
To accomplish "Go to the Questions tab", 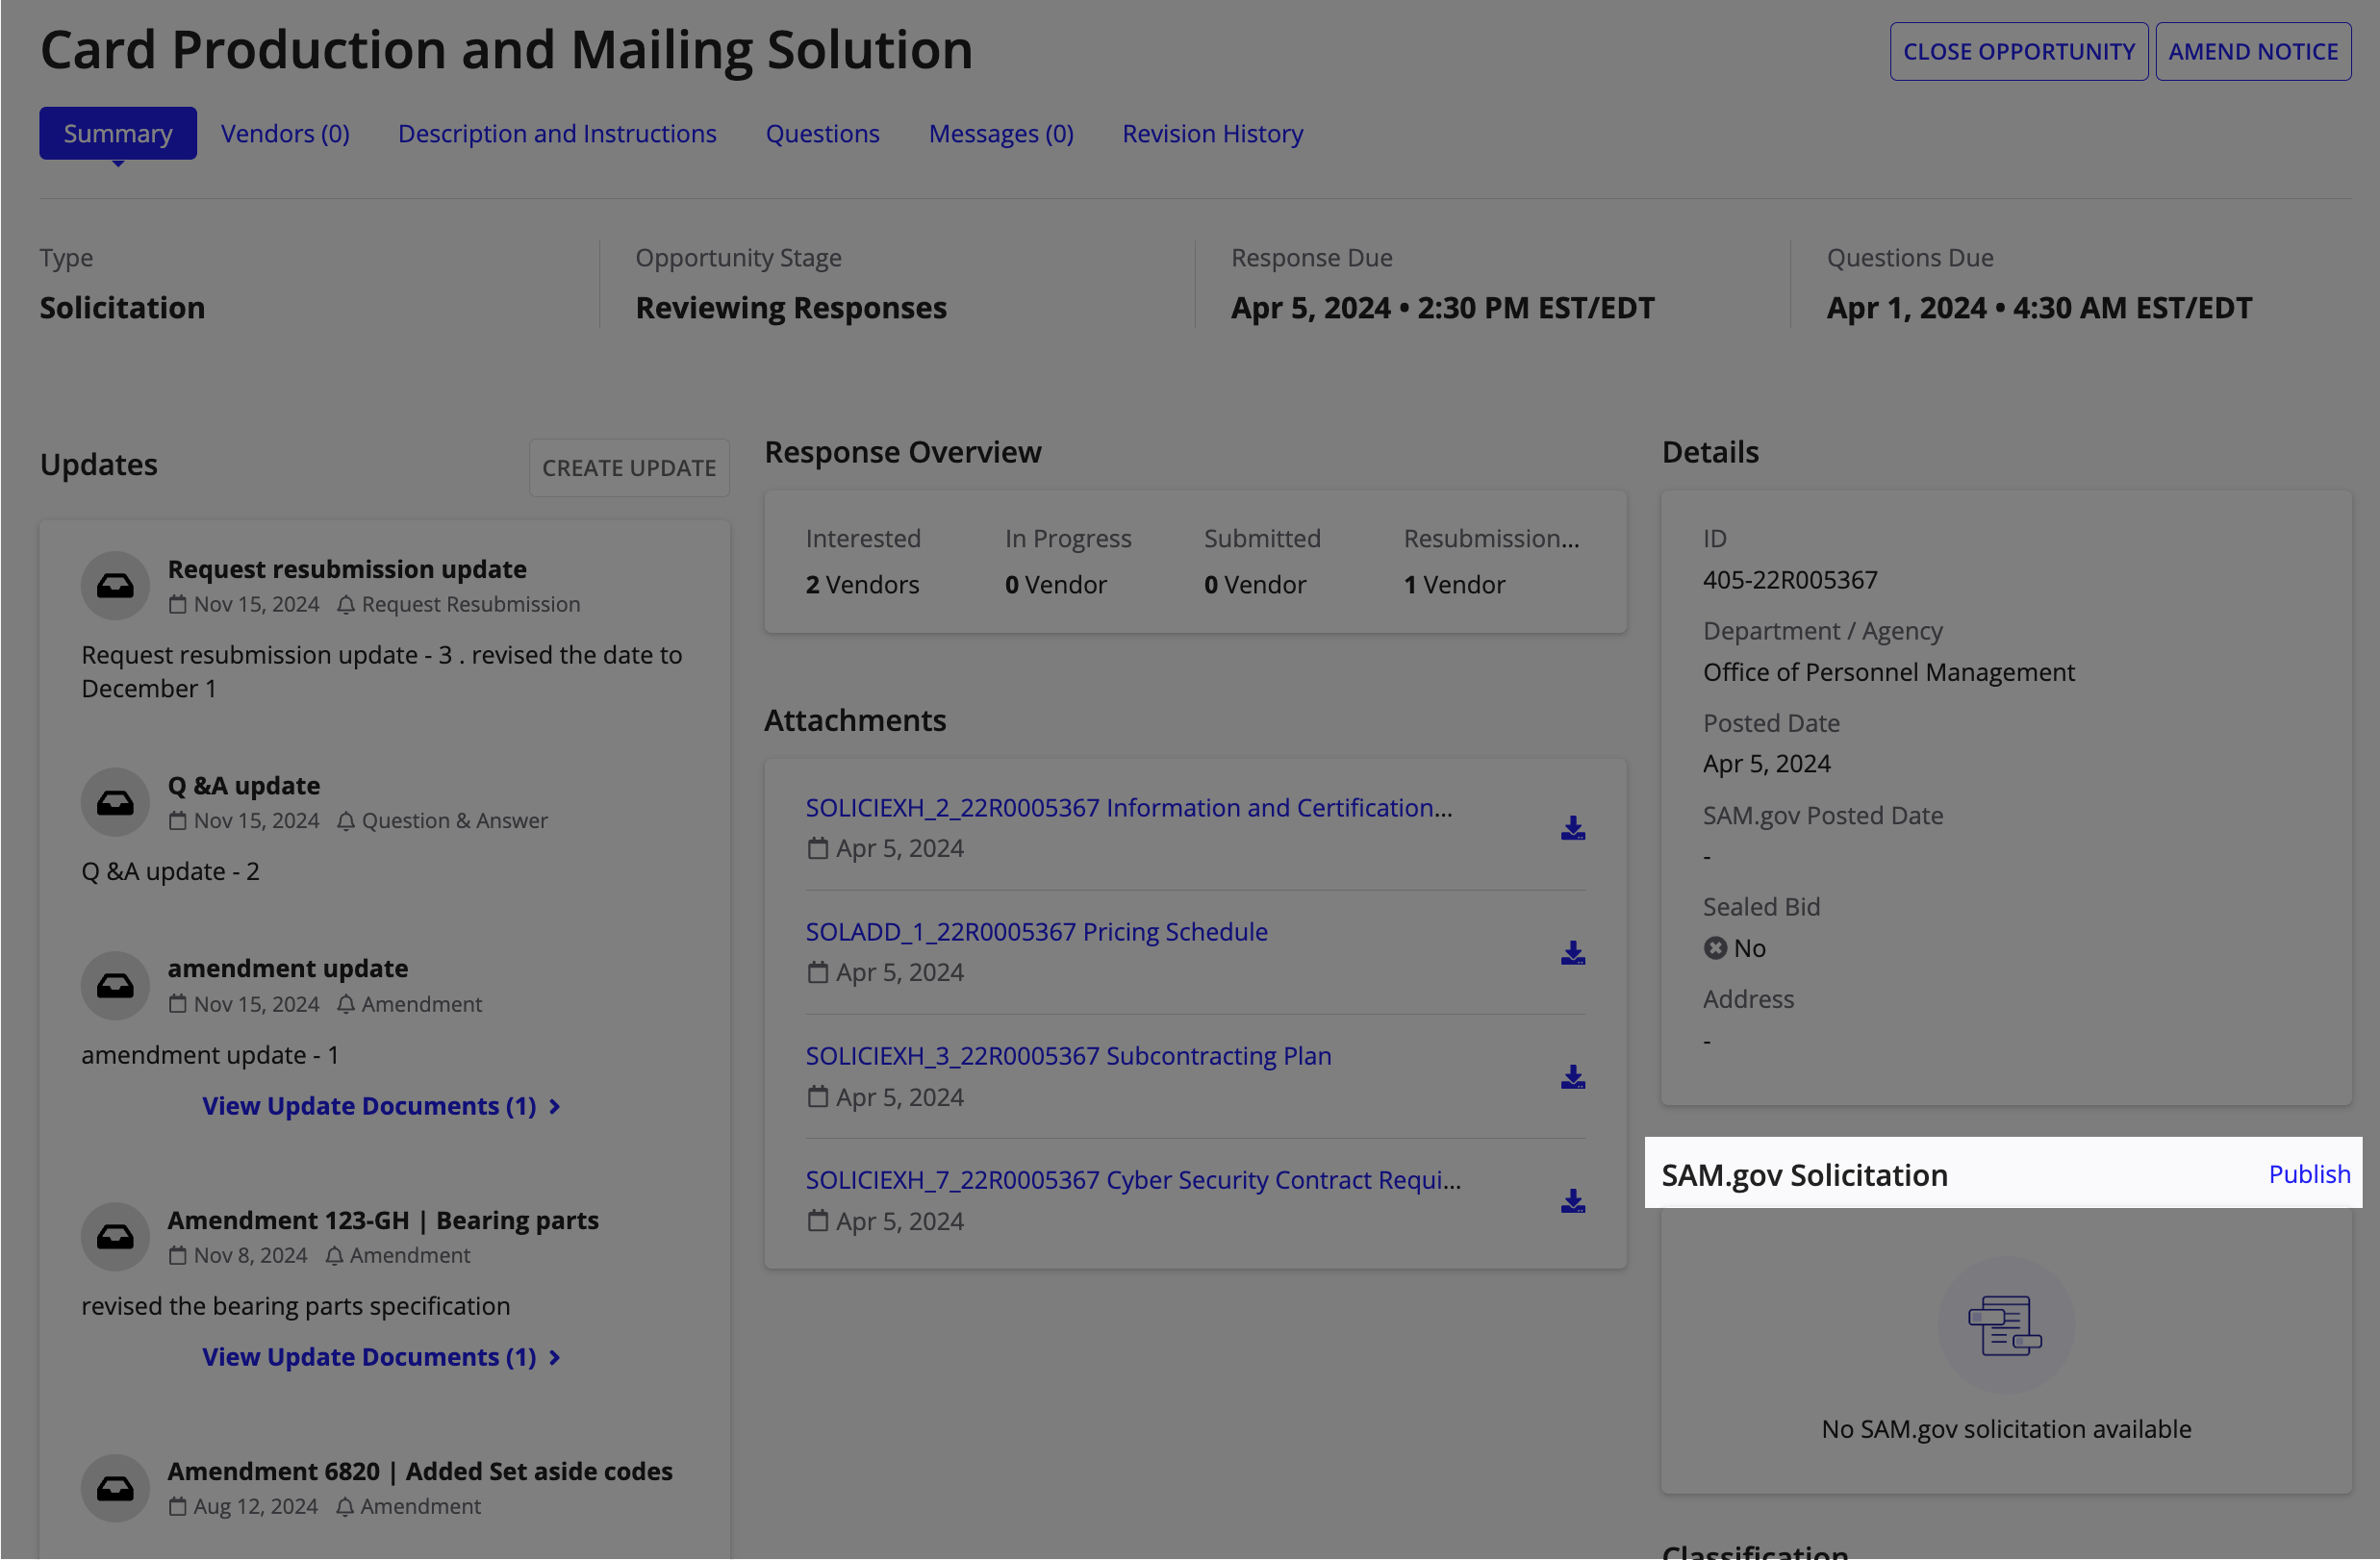I will 822,133.
